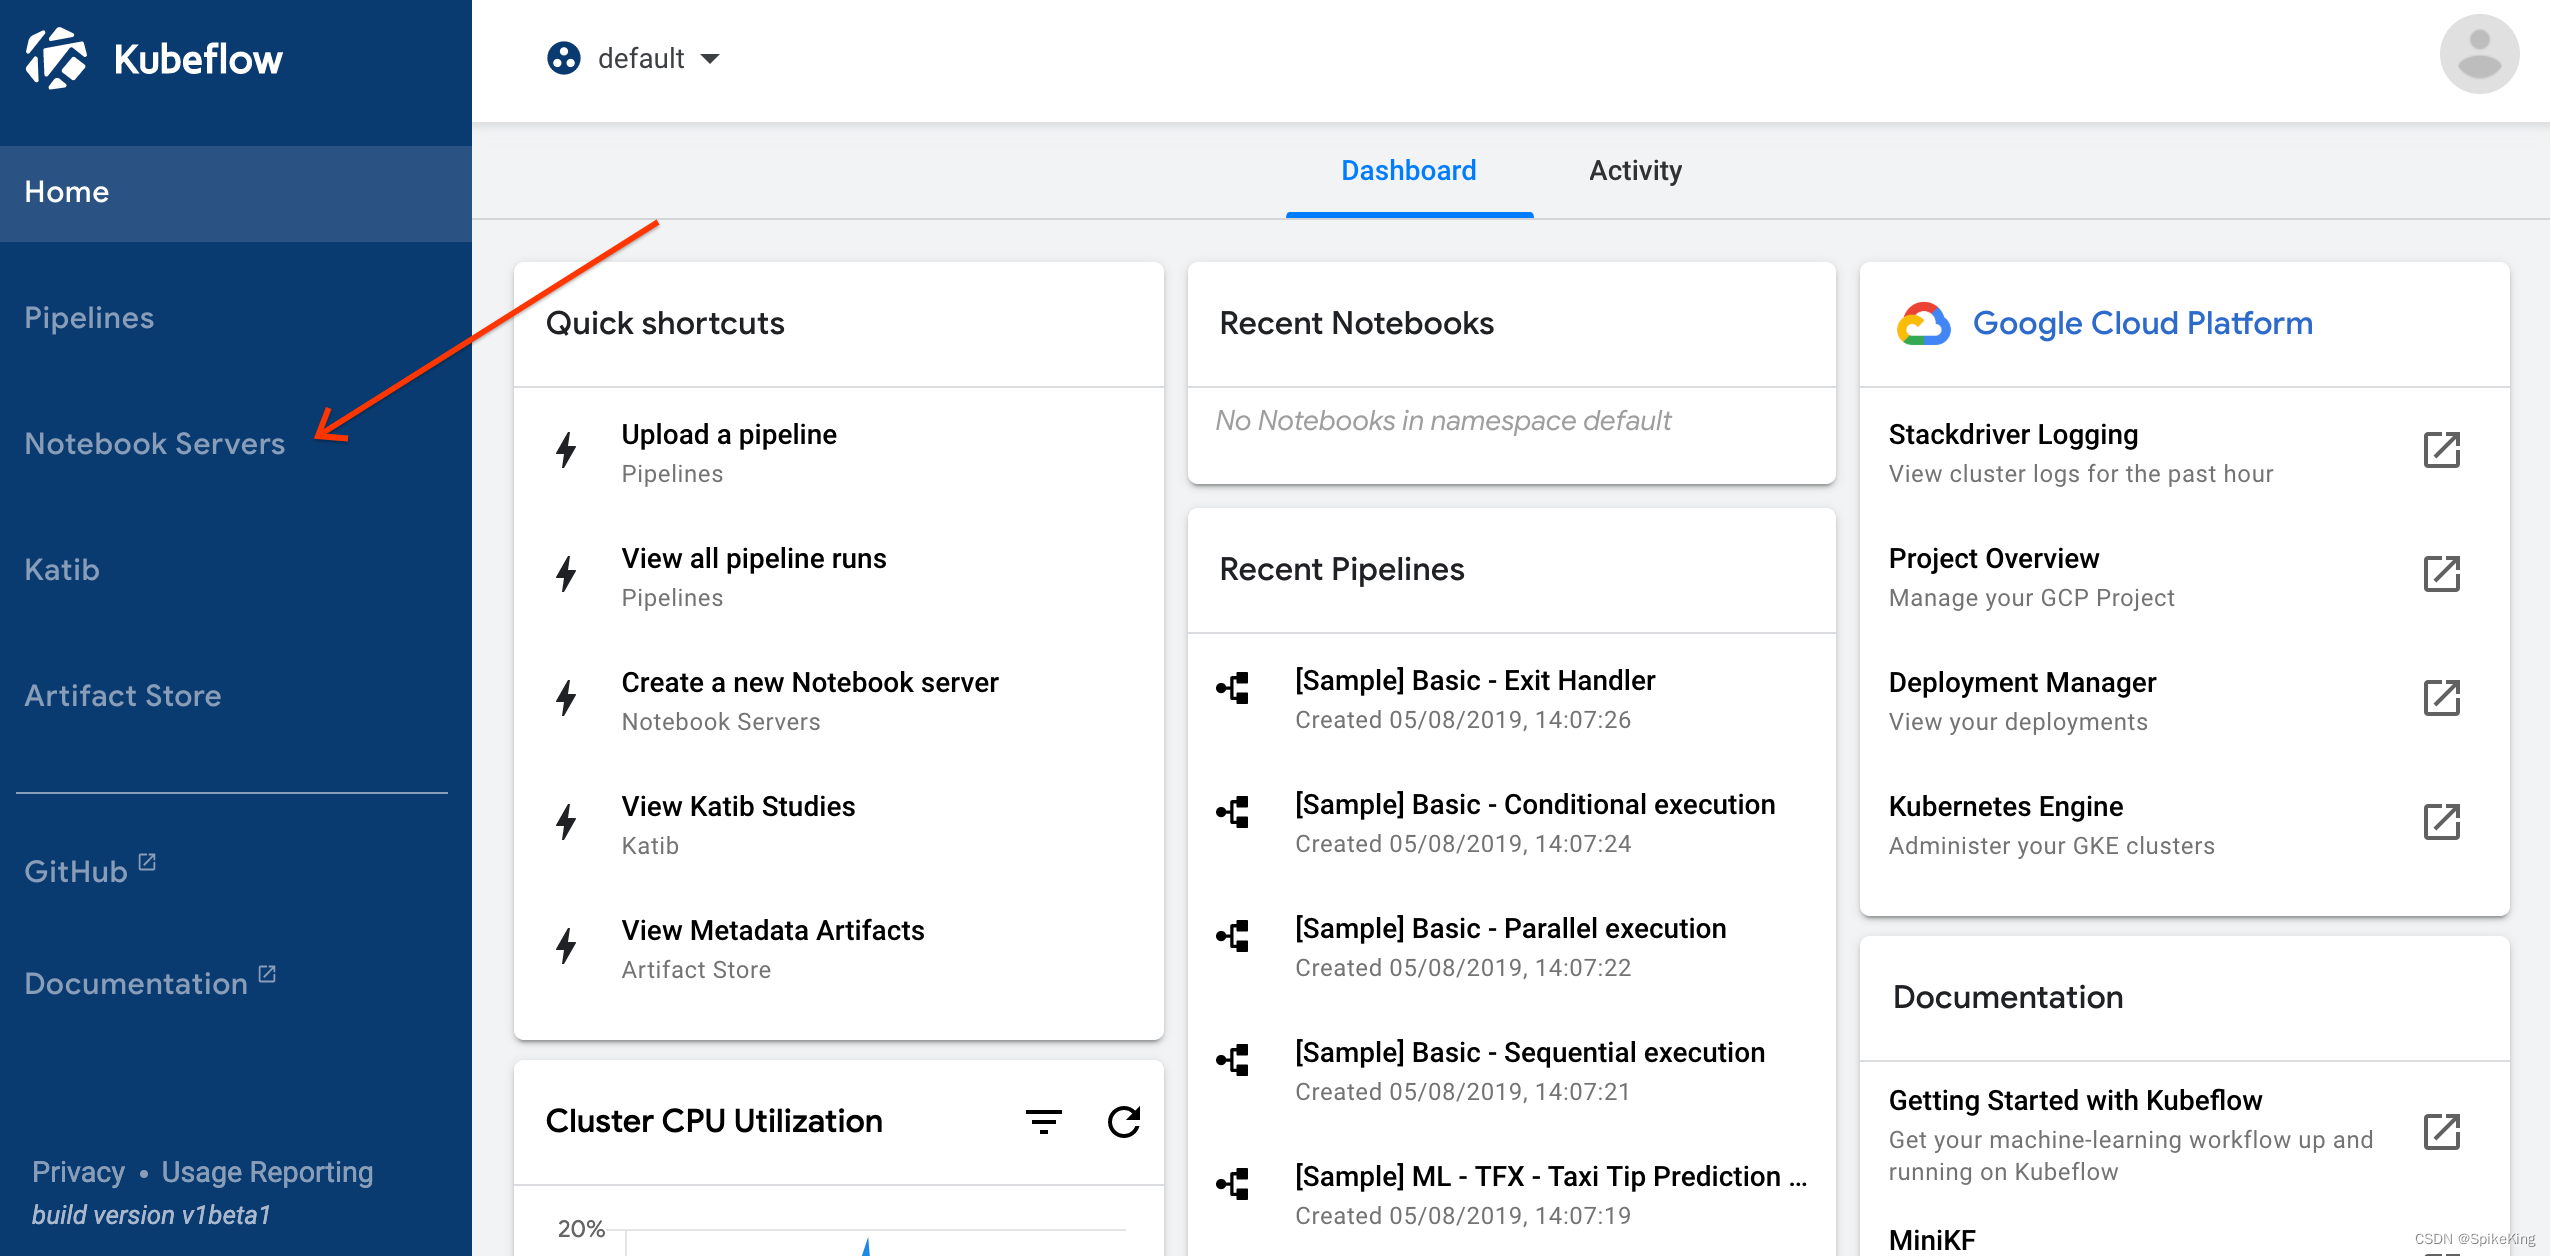Click the Kubeflow title text

[x=198, y=59]
